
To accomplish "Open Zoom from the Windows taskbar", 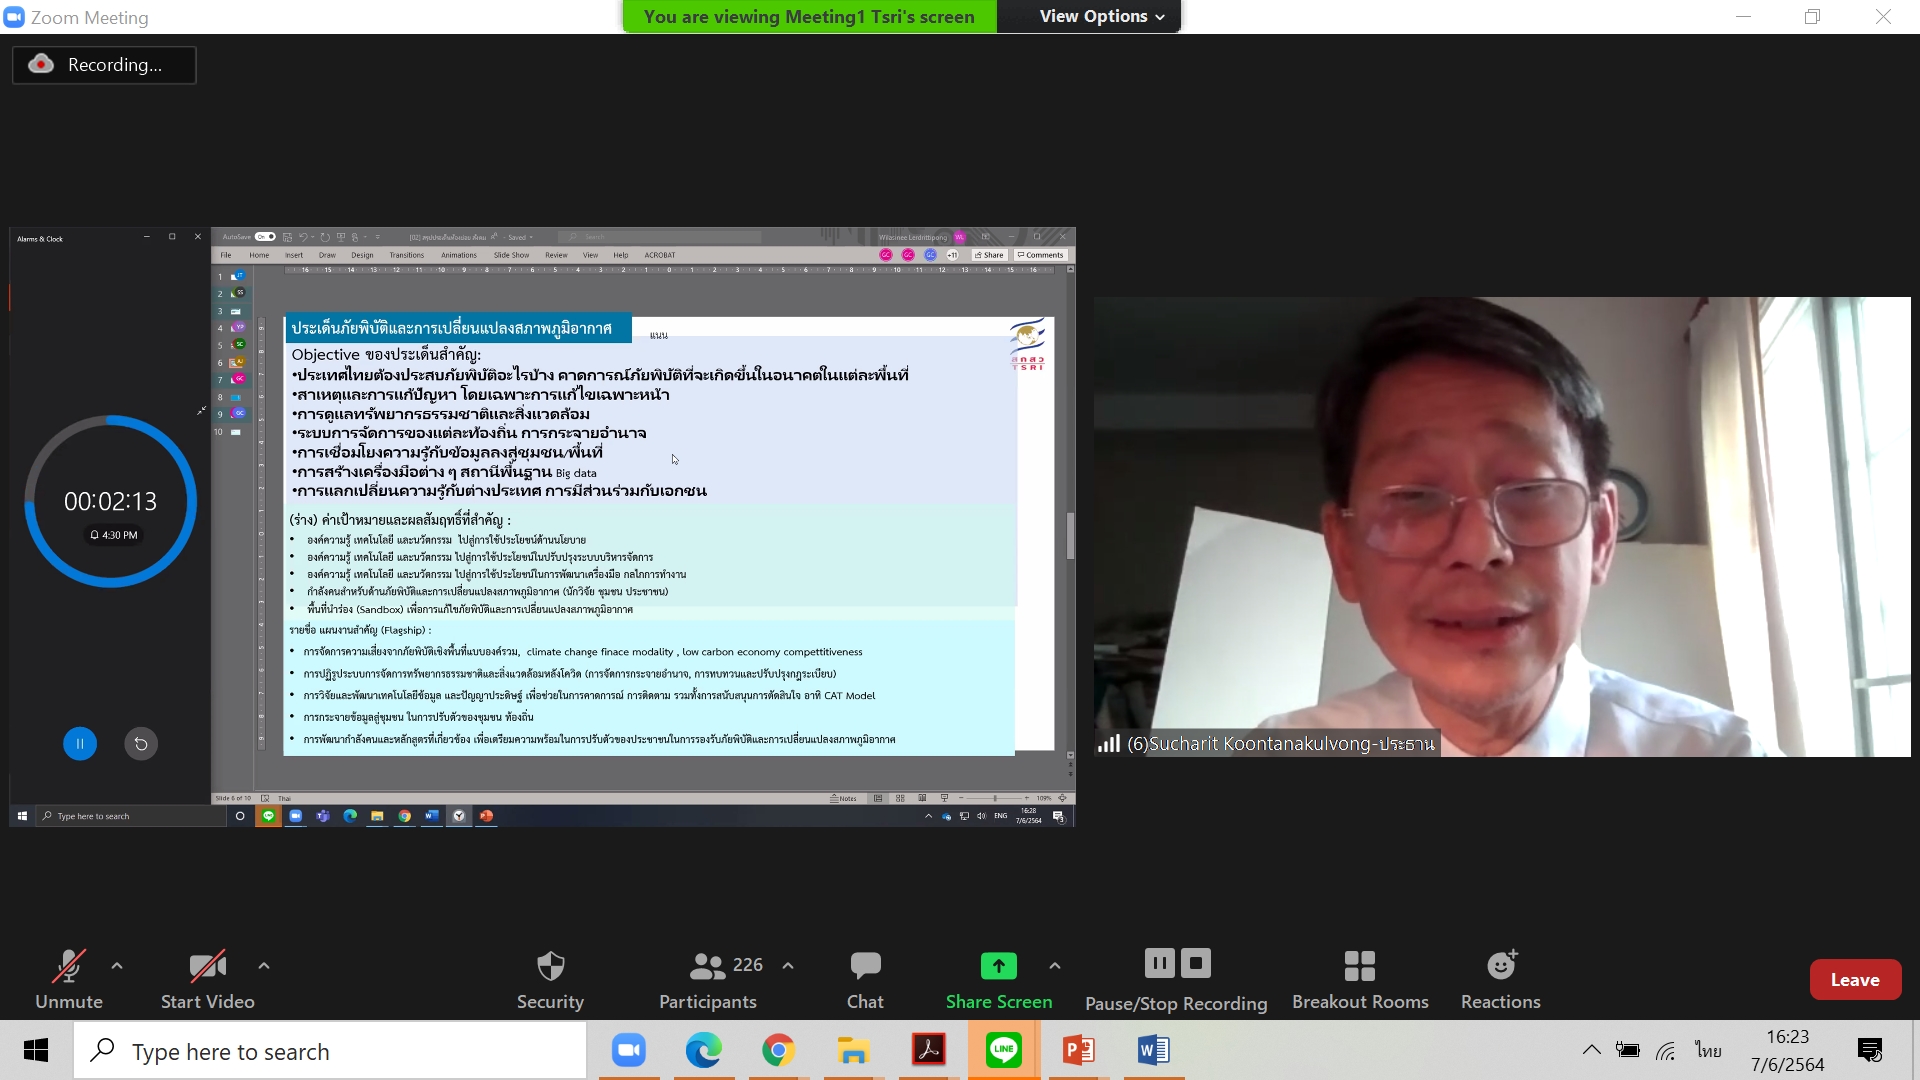I will tap(629, 1051).
